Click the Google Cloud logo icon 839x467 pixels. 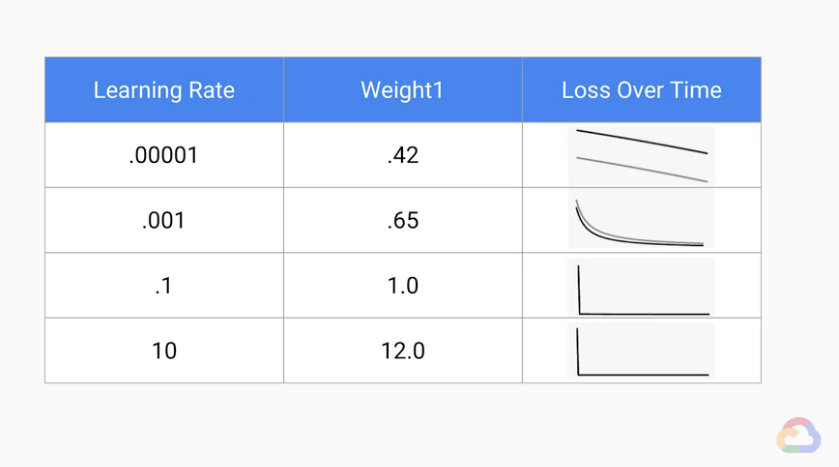point(799,436)
